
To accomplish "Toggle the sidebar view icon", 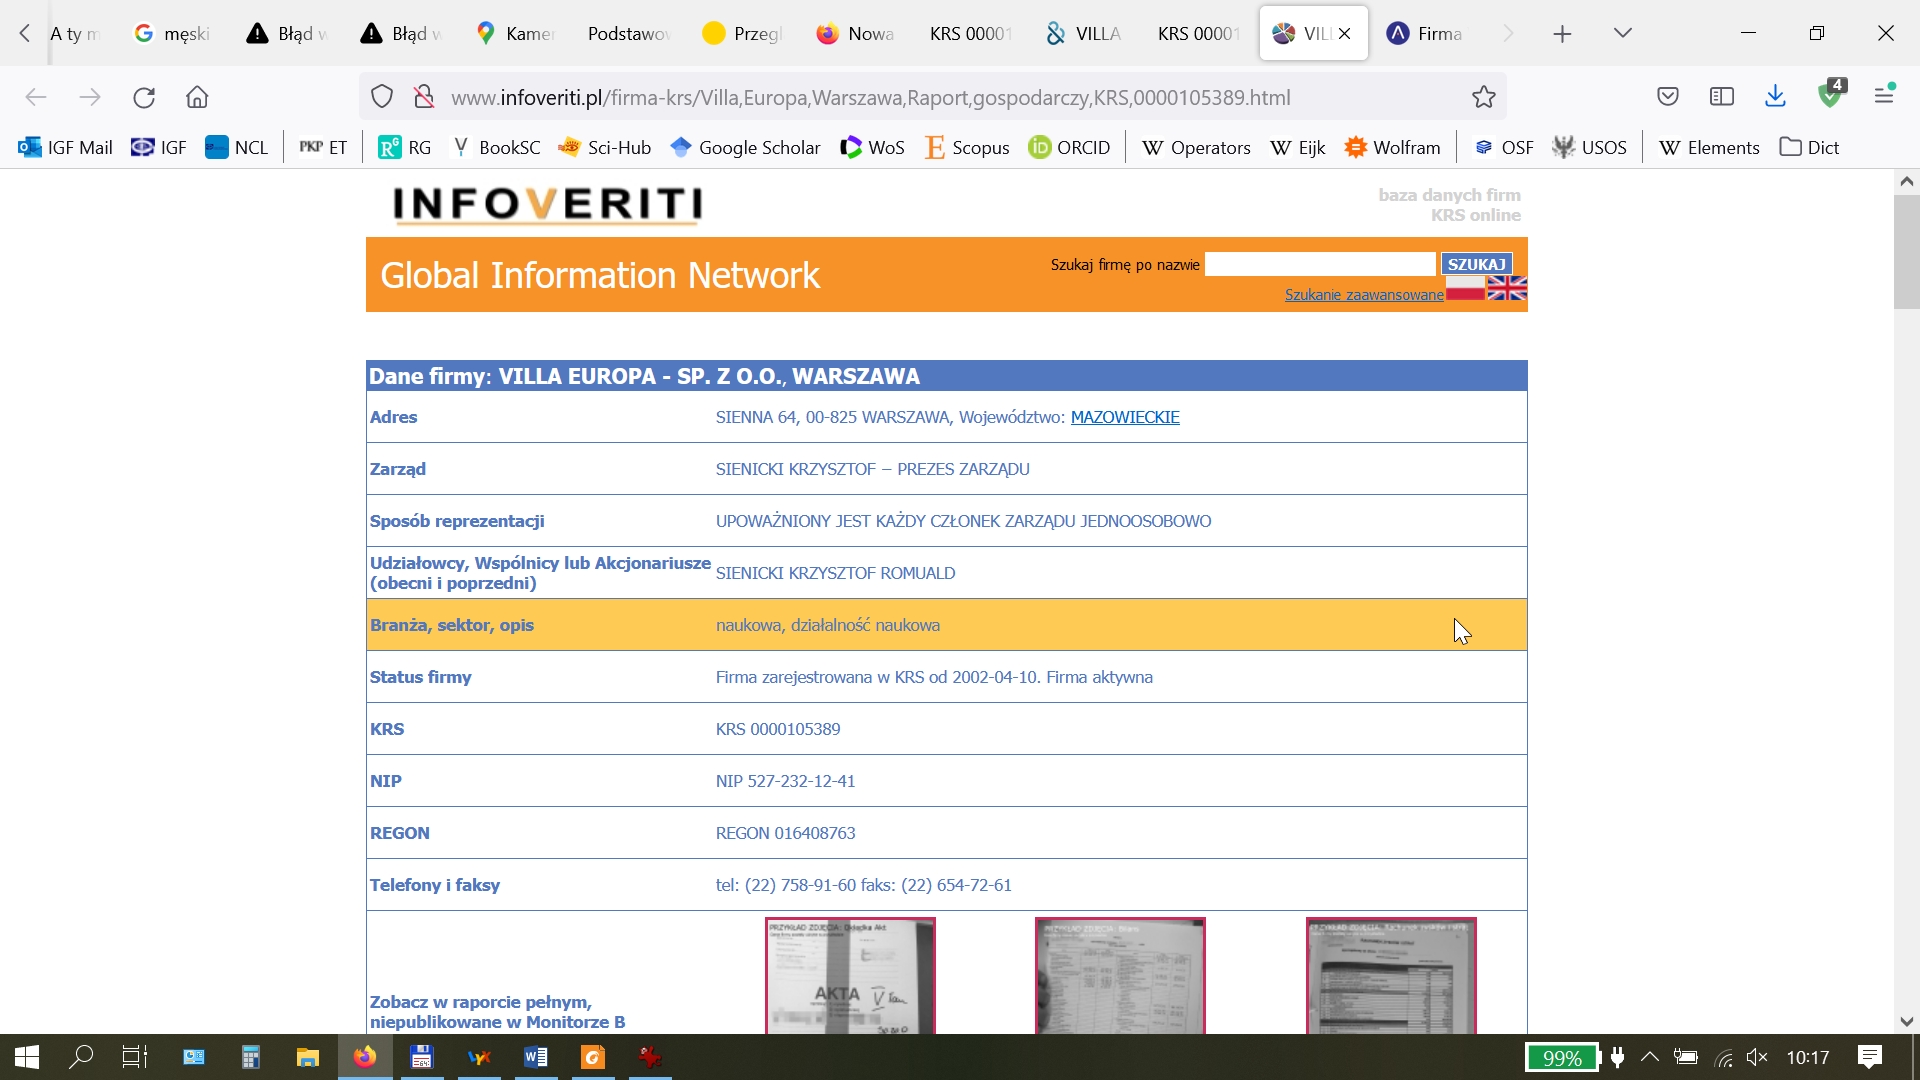I will pyautogui.click(x=1722, y=97).
